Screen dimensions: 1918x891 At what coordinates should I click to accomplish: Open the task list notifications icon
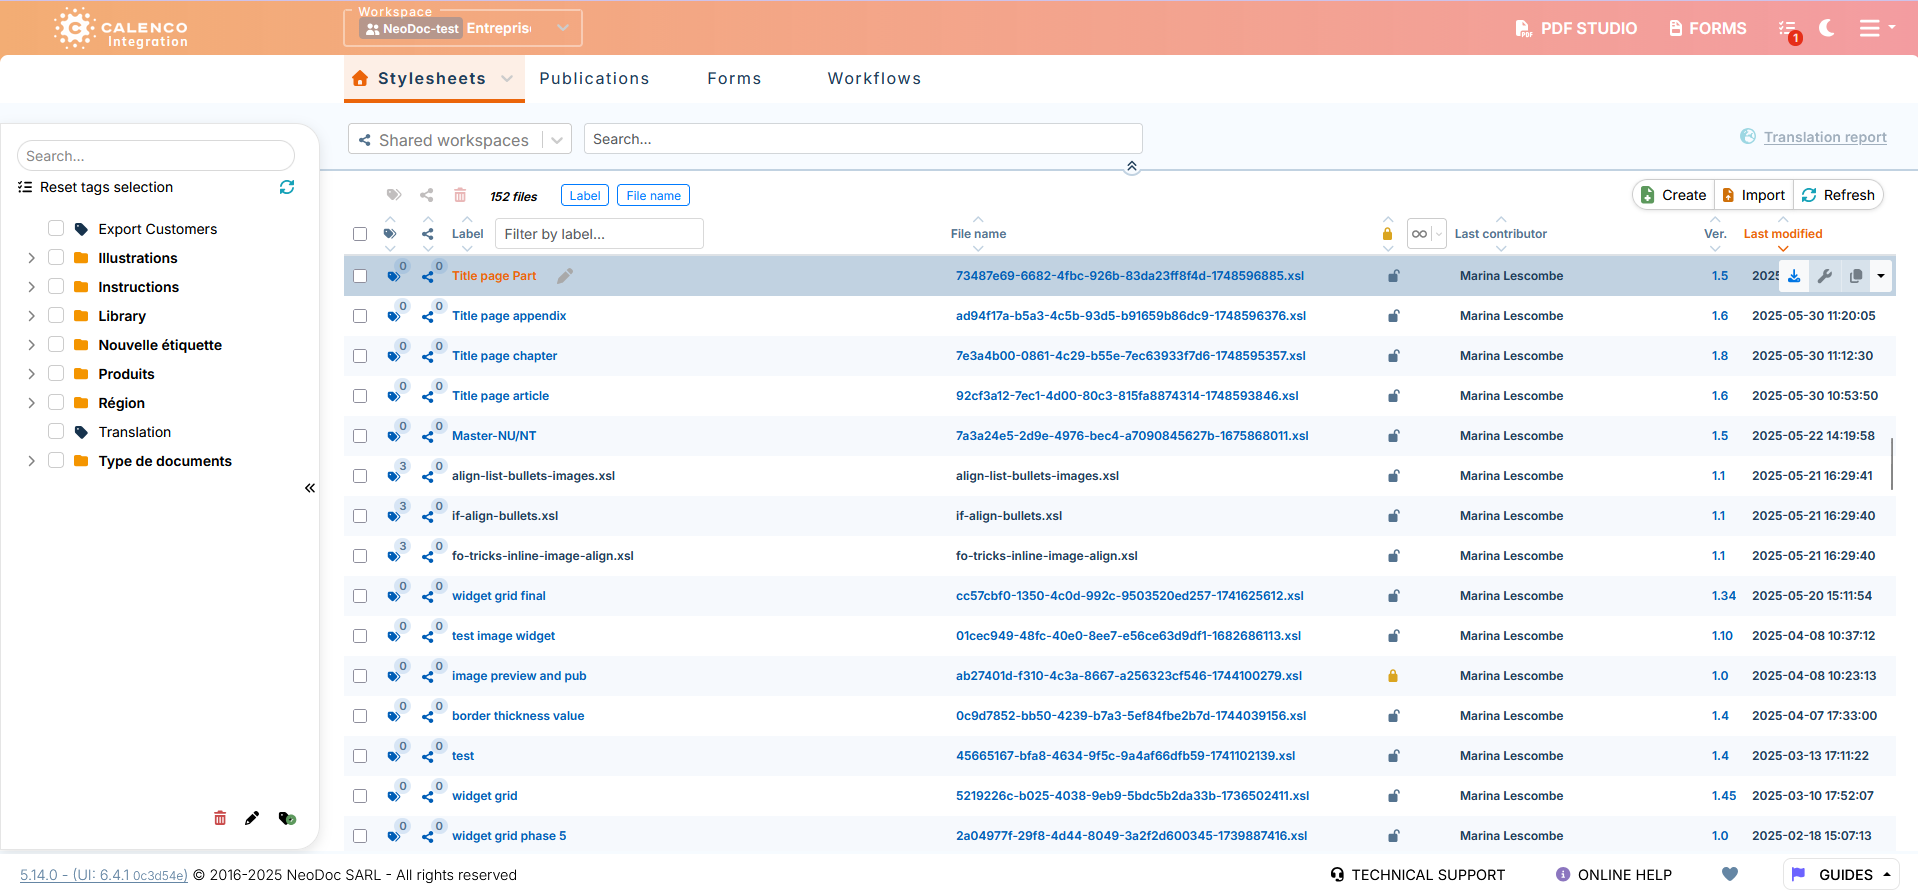(1788, 29)
